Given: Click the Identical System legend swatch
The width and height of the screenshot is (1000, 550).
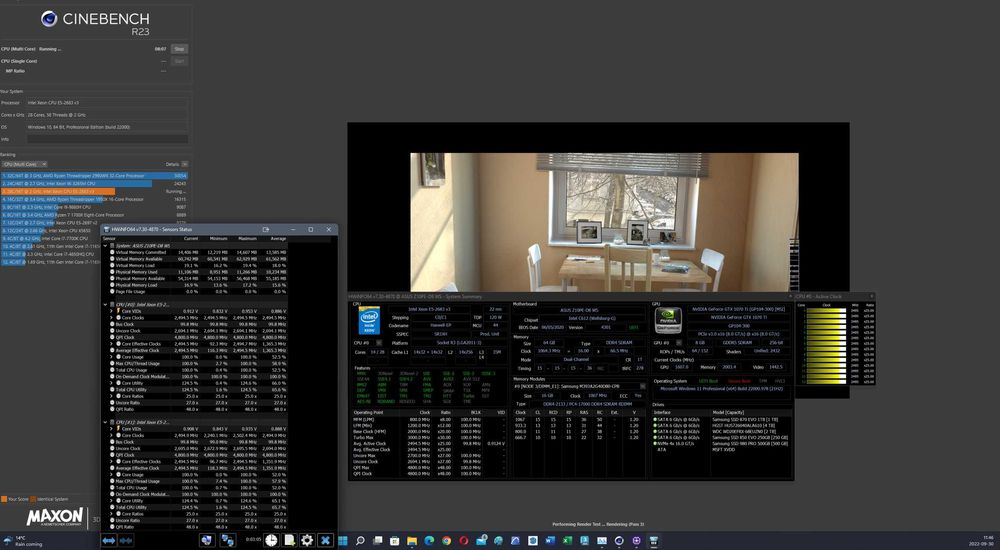Looking at the screenshot, I should point(34,499).
